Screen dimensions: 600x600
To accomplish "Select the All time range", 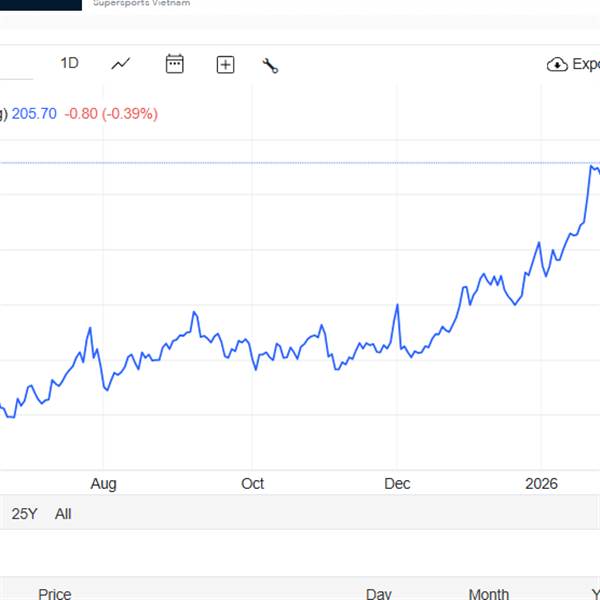I will point(63,514).
